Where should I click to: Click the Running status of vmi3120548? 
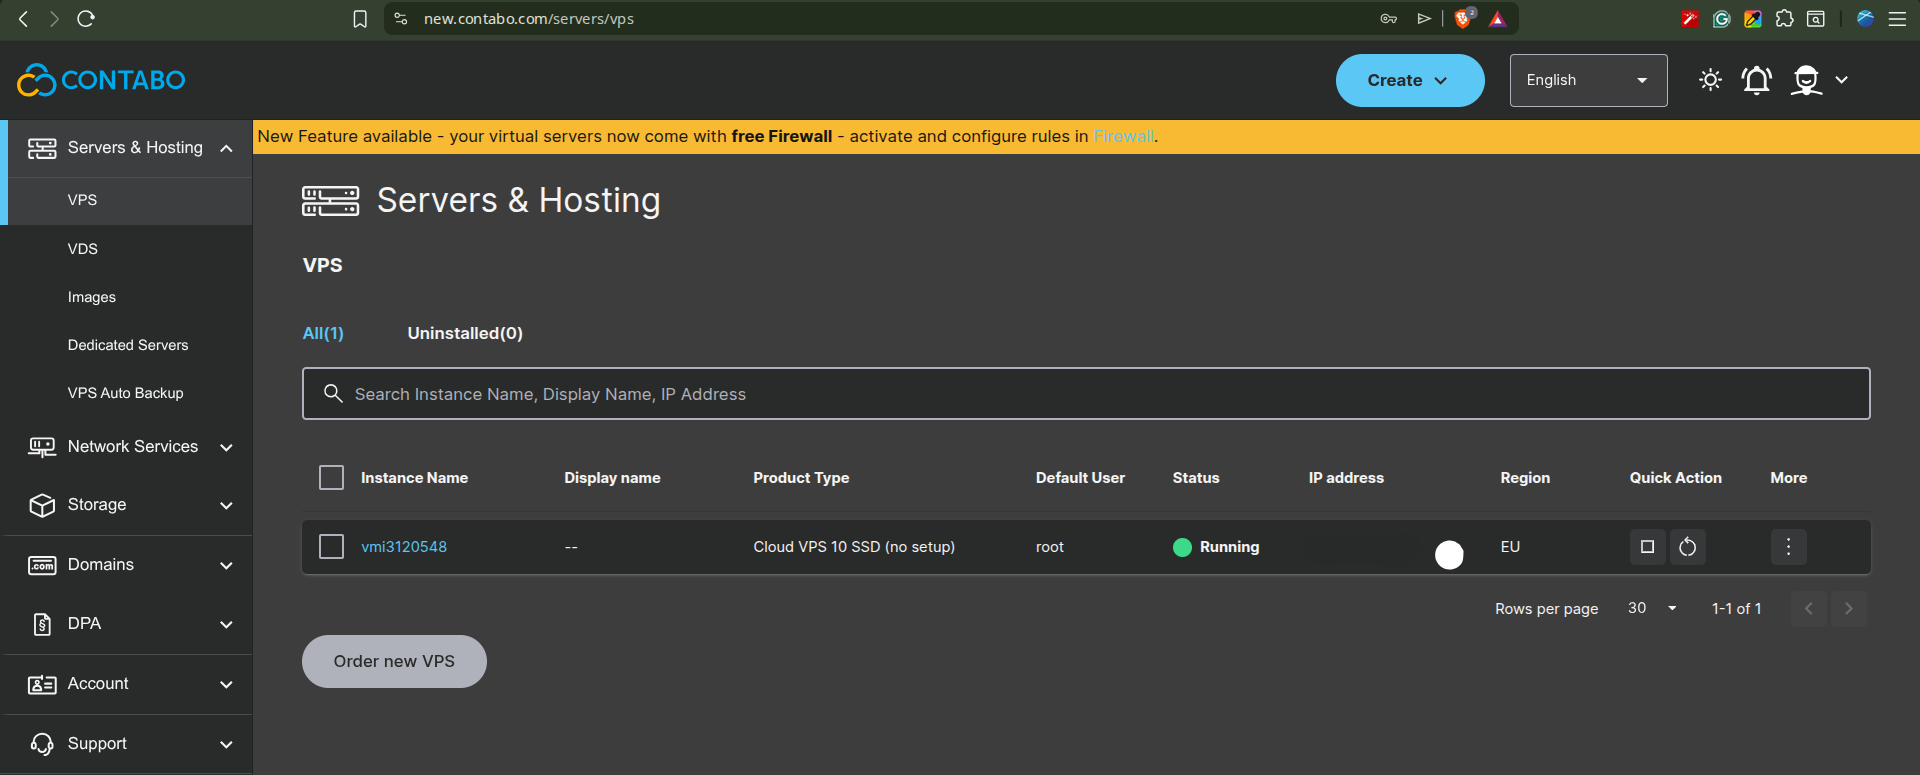click(1216, 547)
